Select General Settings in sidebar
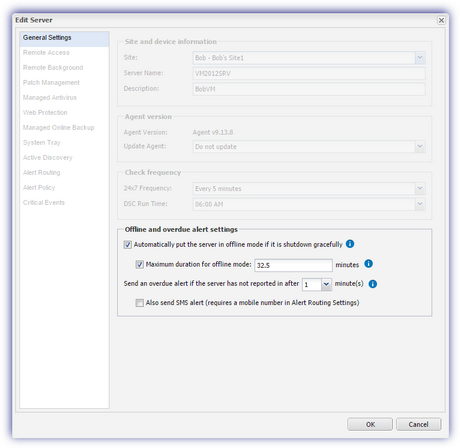The image size is (460, 448). [64, 38]
